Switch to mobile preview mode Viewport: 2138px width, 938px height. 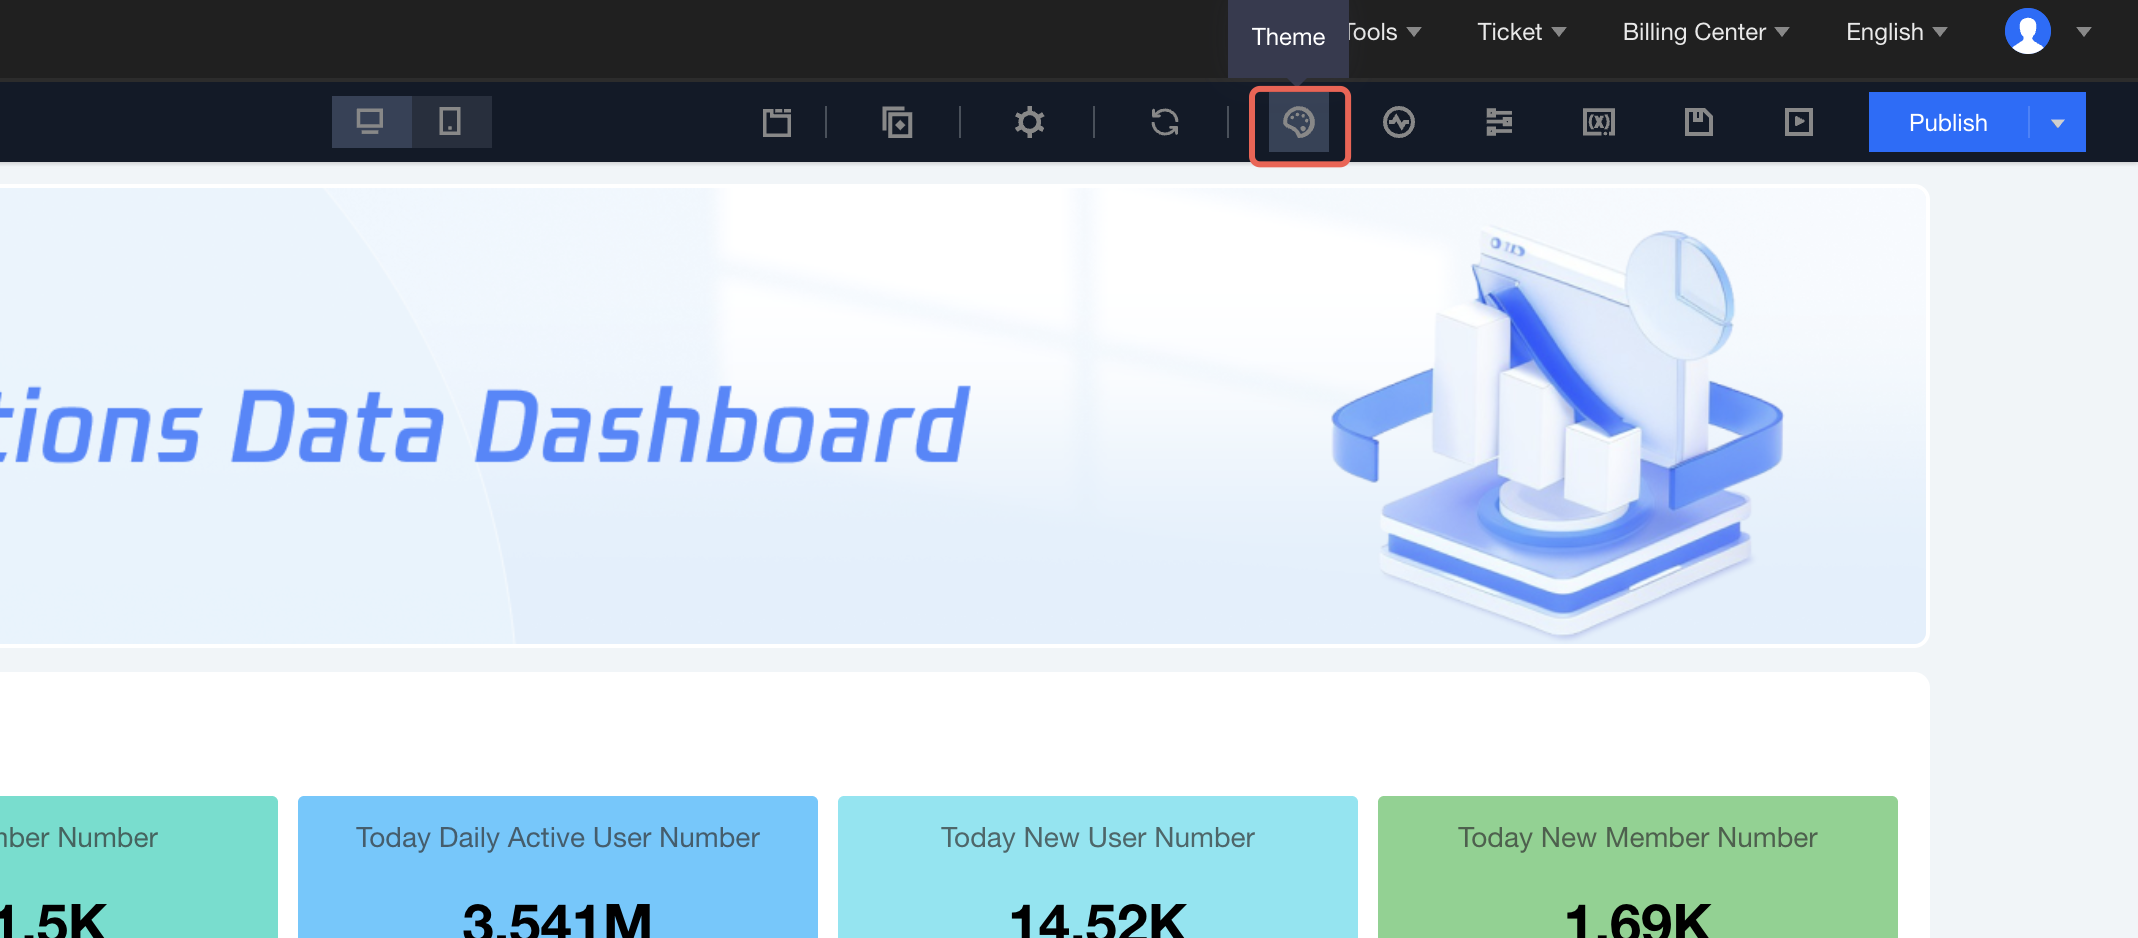tap(451, 122)
